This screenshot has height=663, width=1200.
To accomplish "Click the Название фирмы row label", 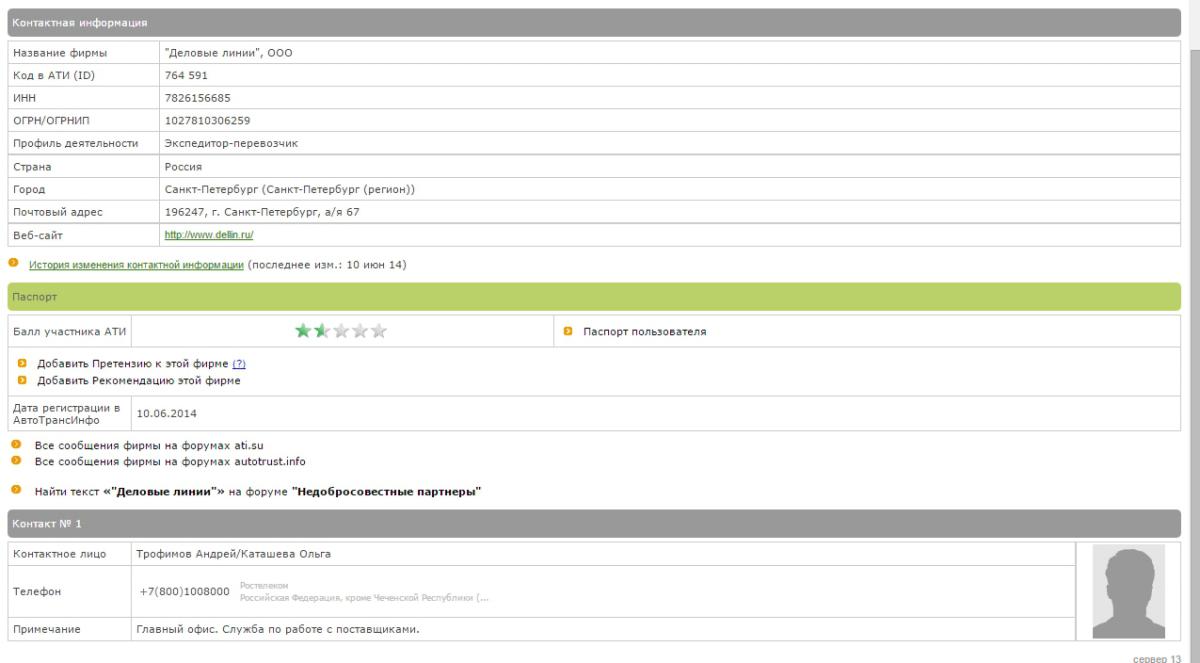I will click(x=60, y=53).
